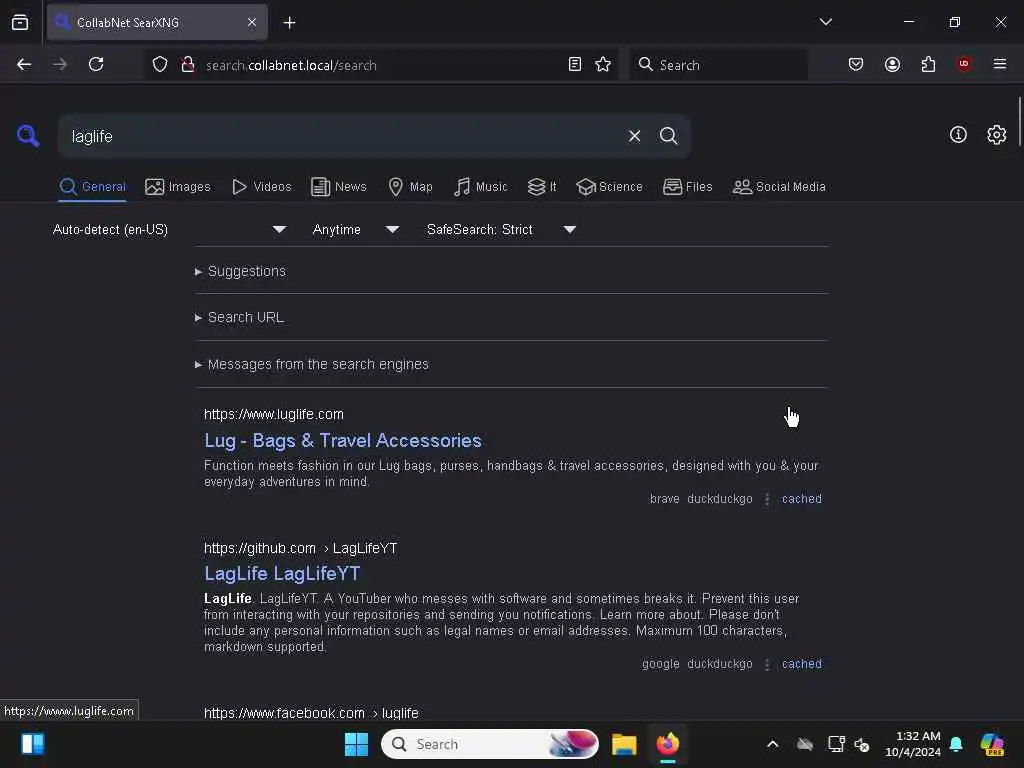The height and width of the screenshot is (768, 1024).
Task: Open notifications bell in taskbar
Action: (x=956, y=744)
